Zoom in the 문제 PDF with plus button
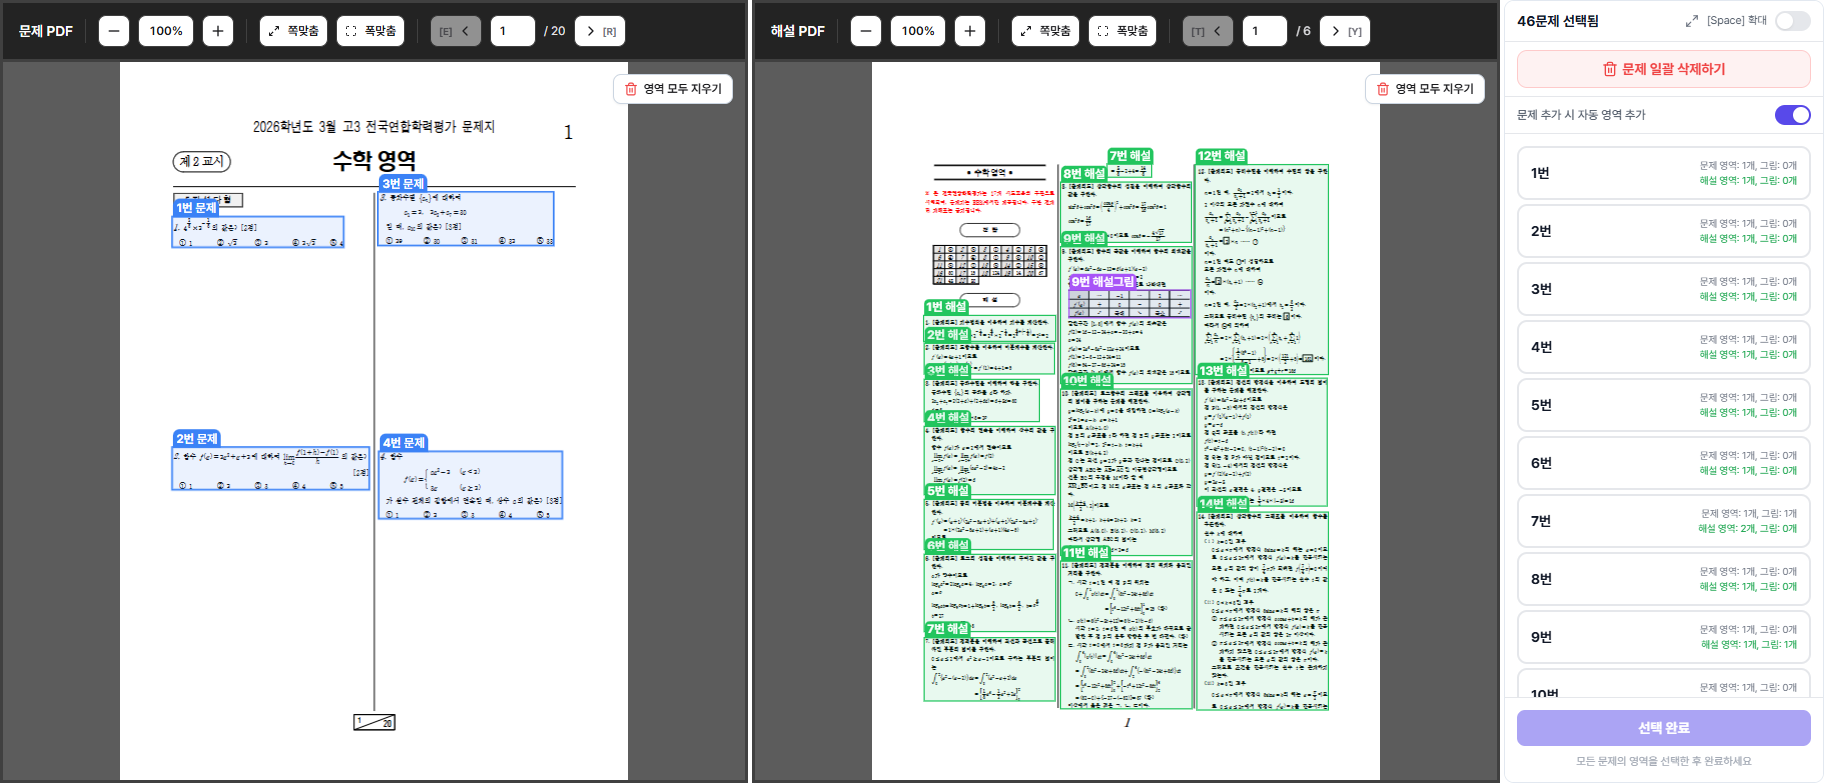Viewport: 1824px width, 783px height. pos(218,31)
